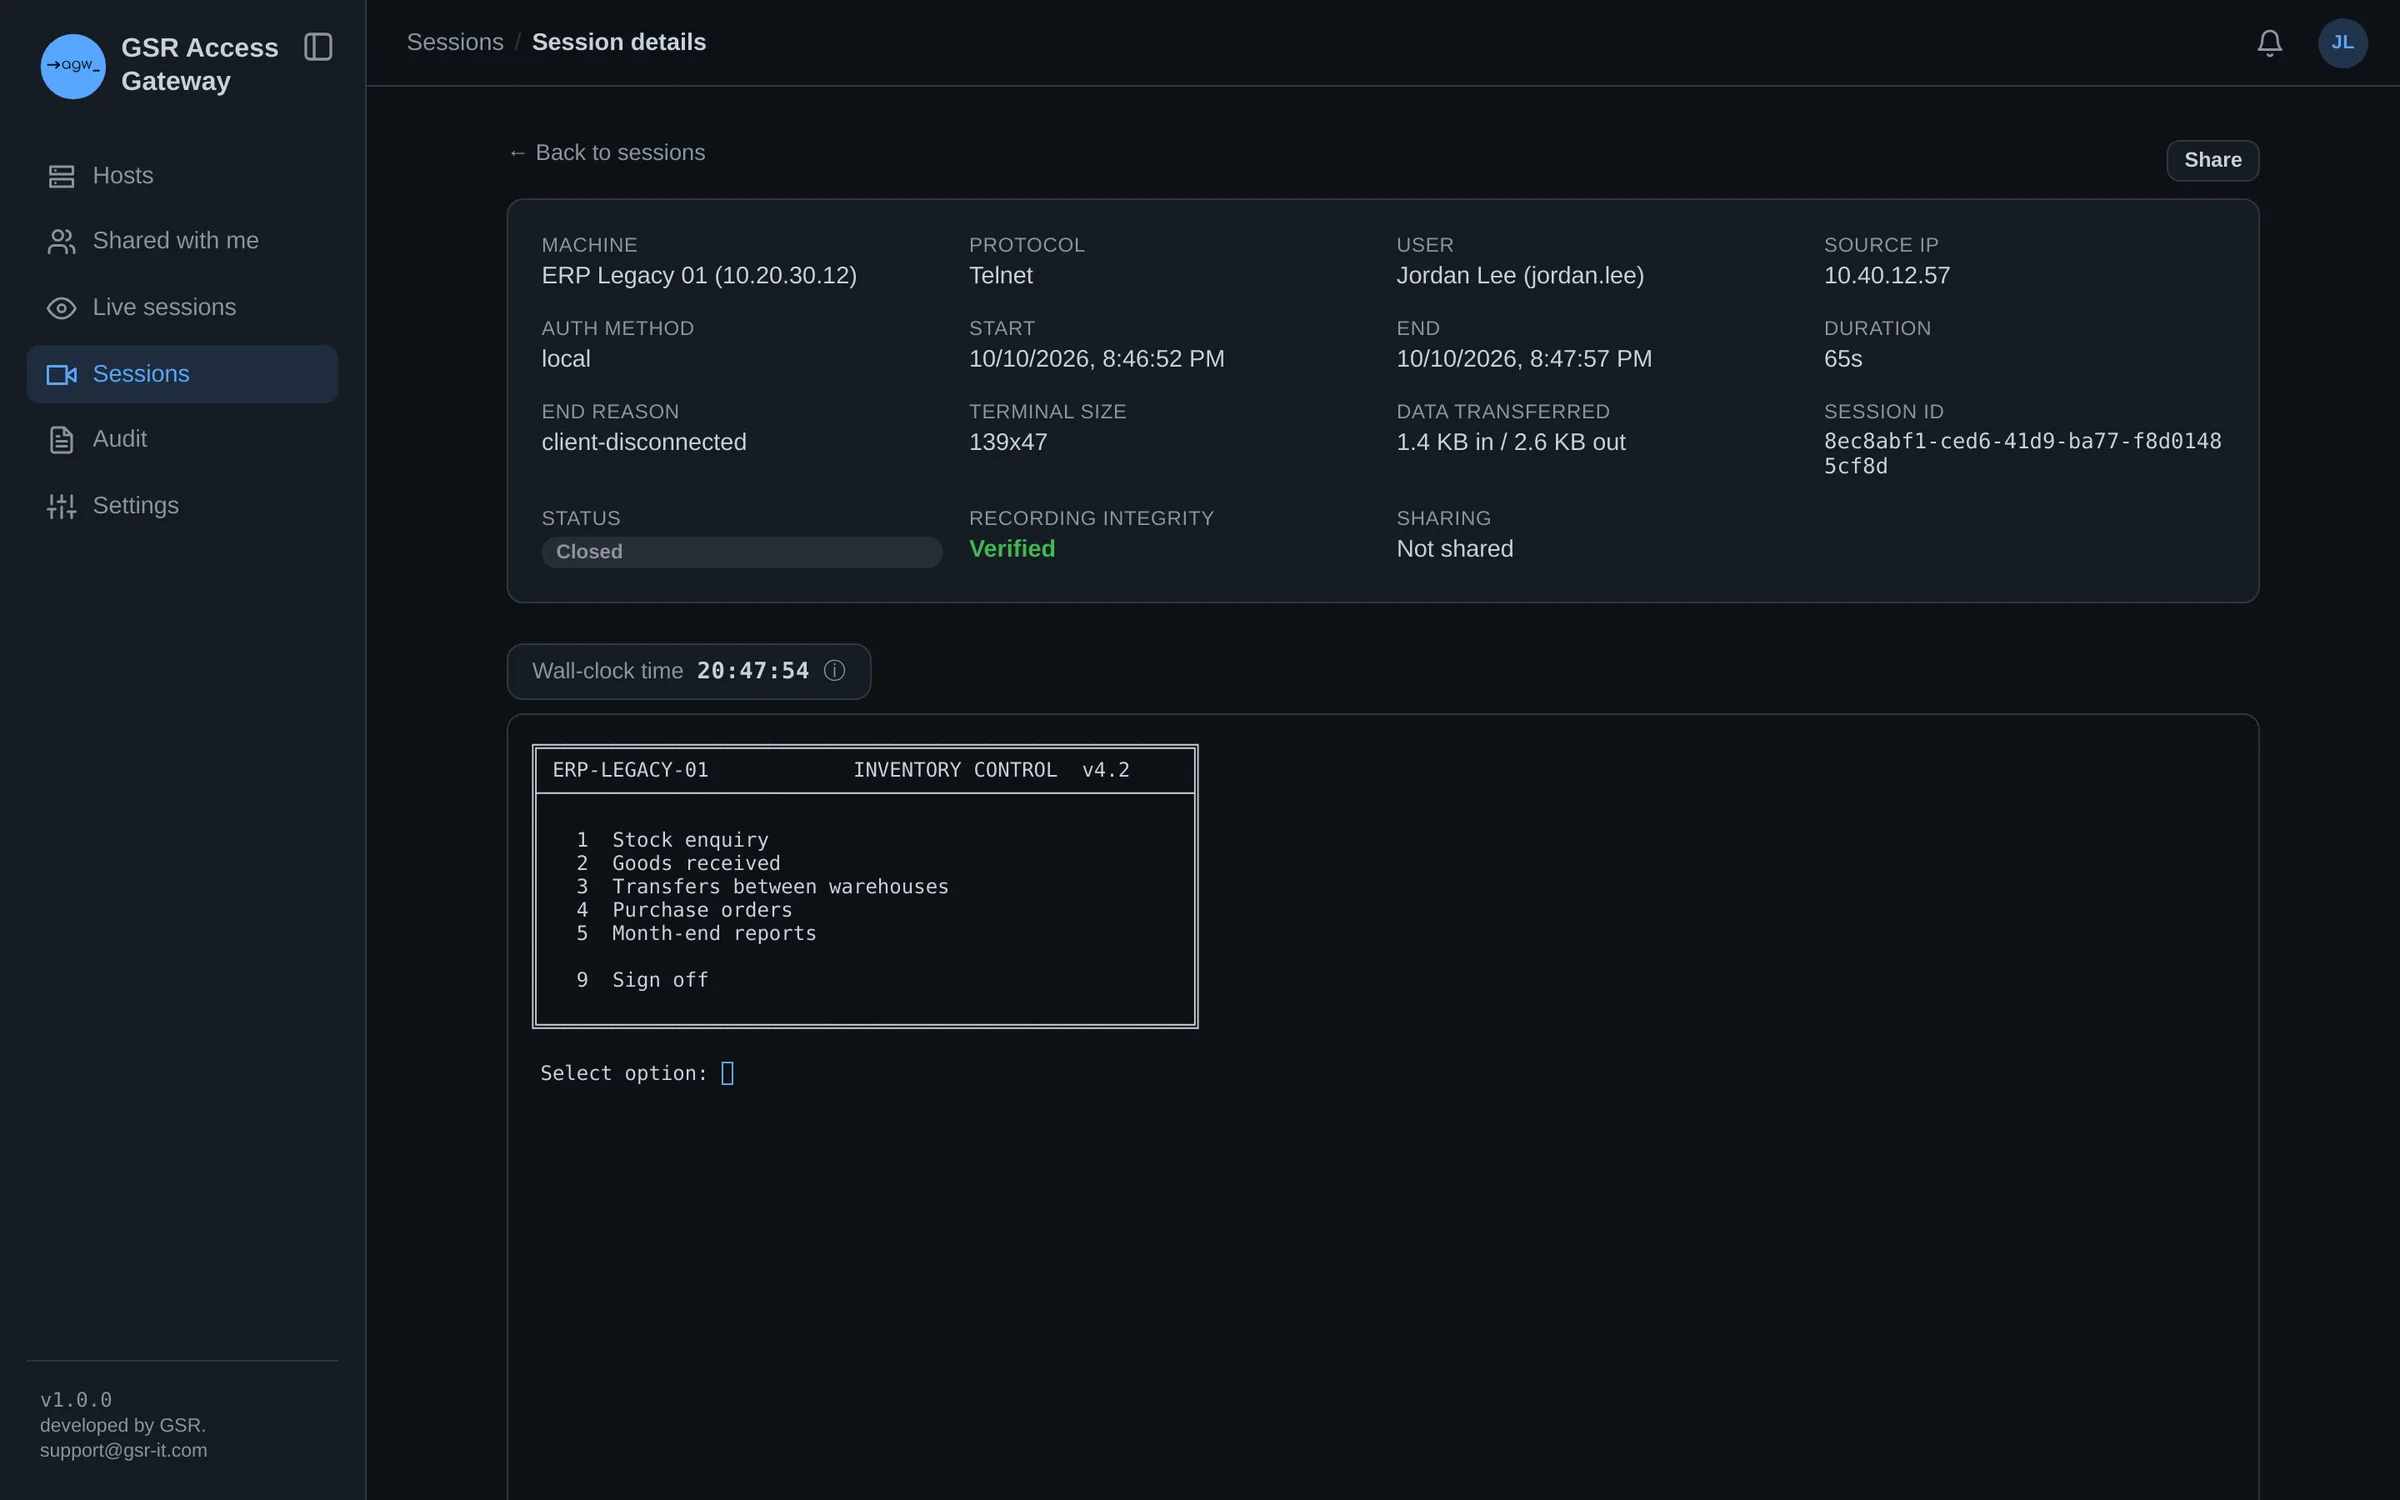Open the Audit section

coord(182,440)
